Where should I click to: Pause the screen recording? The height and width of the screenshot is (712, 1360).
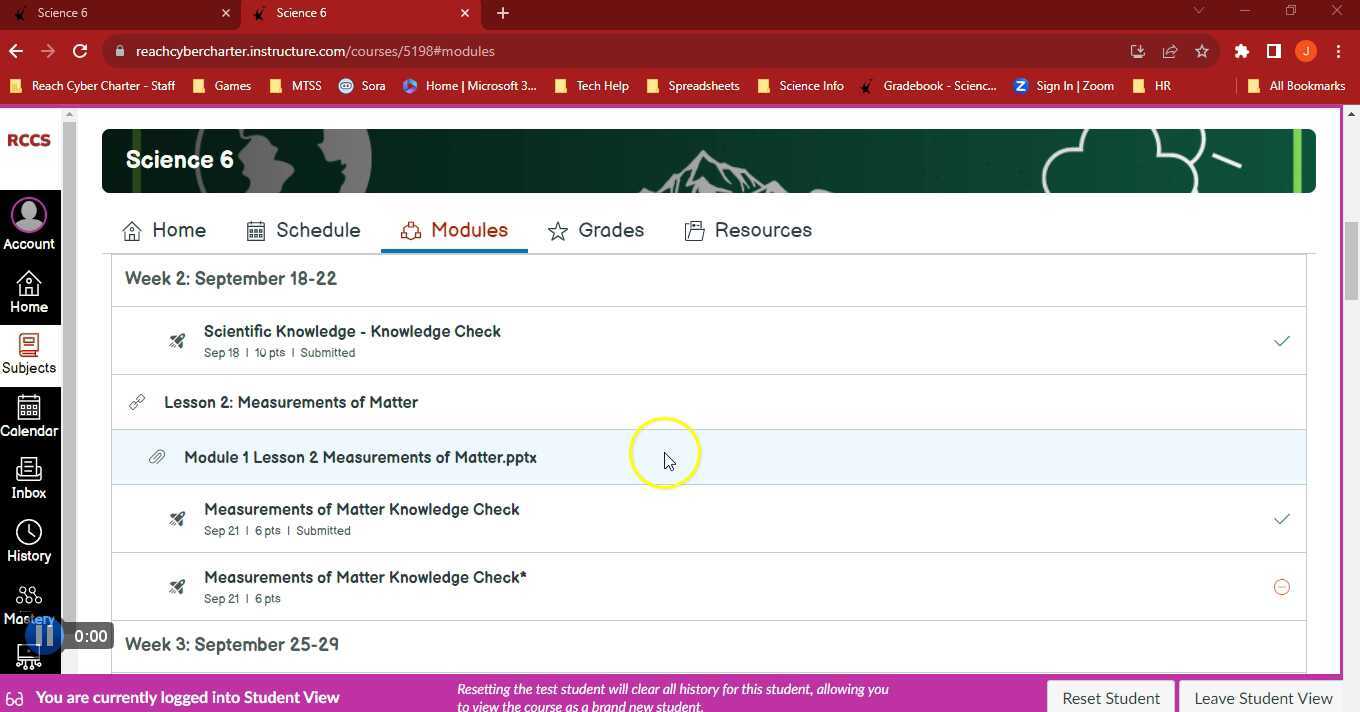click(44, 636)
